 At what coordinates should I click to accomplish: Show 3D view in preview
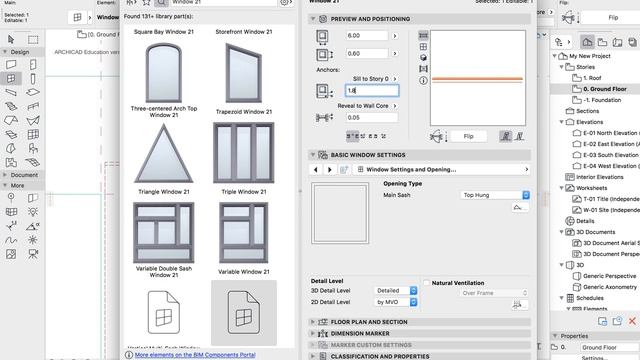[424, 58]
